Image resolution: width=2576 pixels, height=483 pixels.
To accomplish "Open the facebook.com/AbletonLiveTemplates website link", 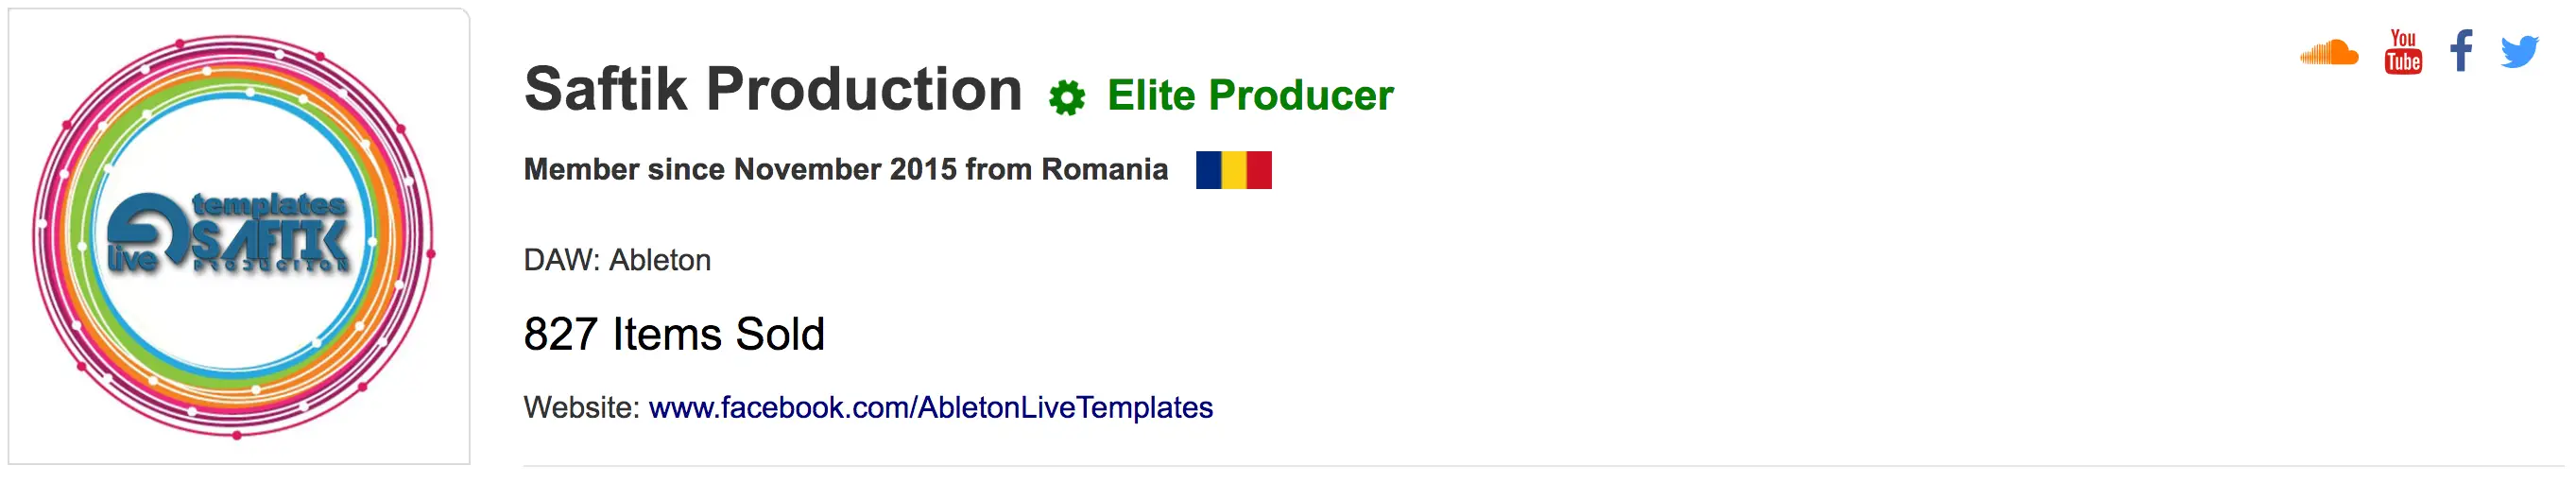I will [x=930, y=408].
